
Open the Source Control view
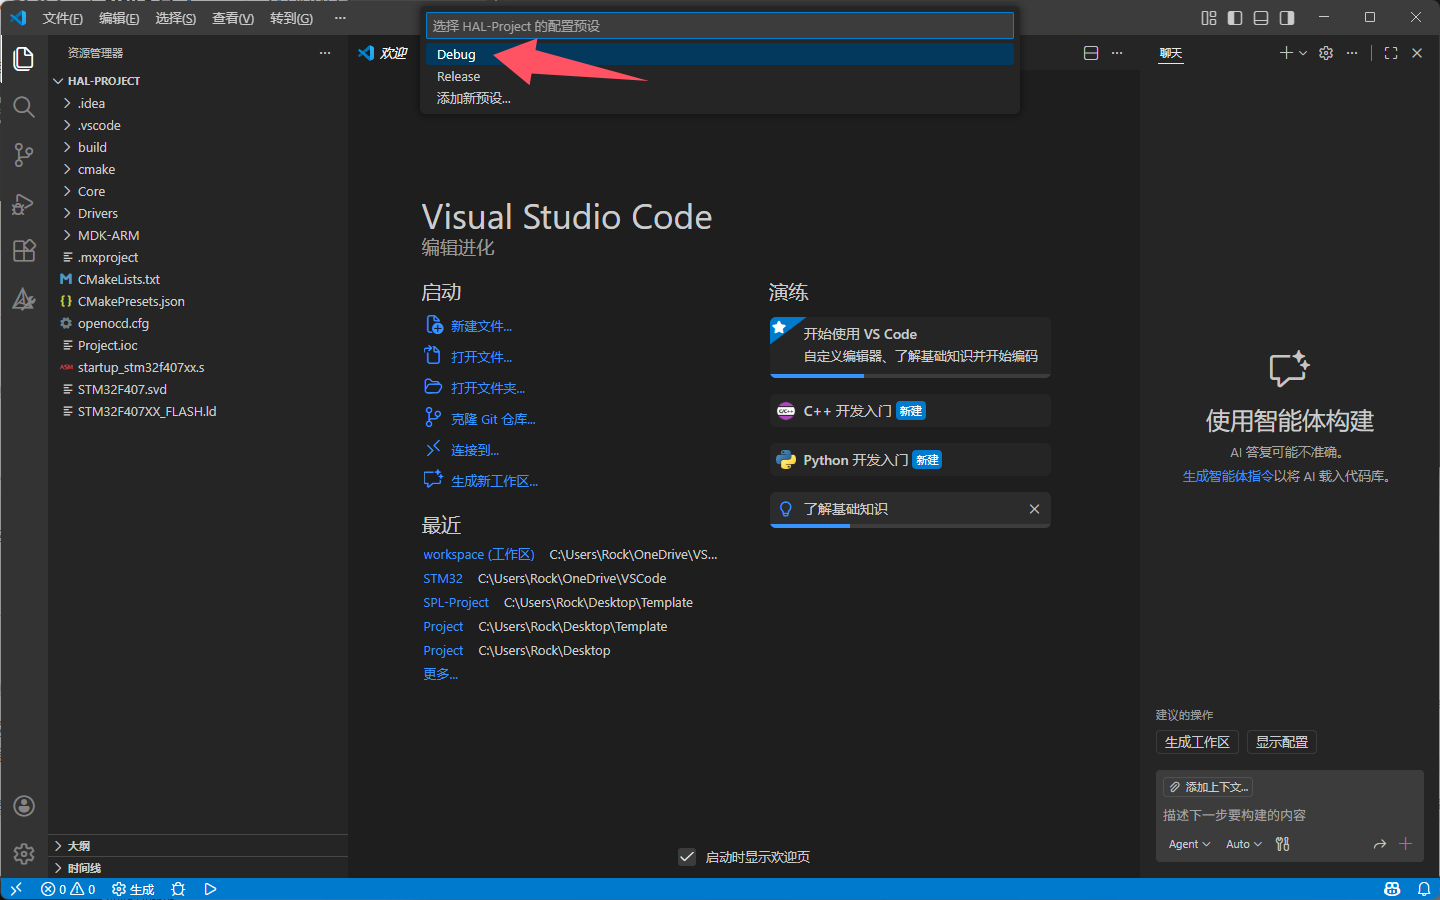coord(24,155)
